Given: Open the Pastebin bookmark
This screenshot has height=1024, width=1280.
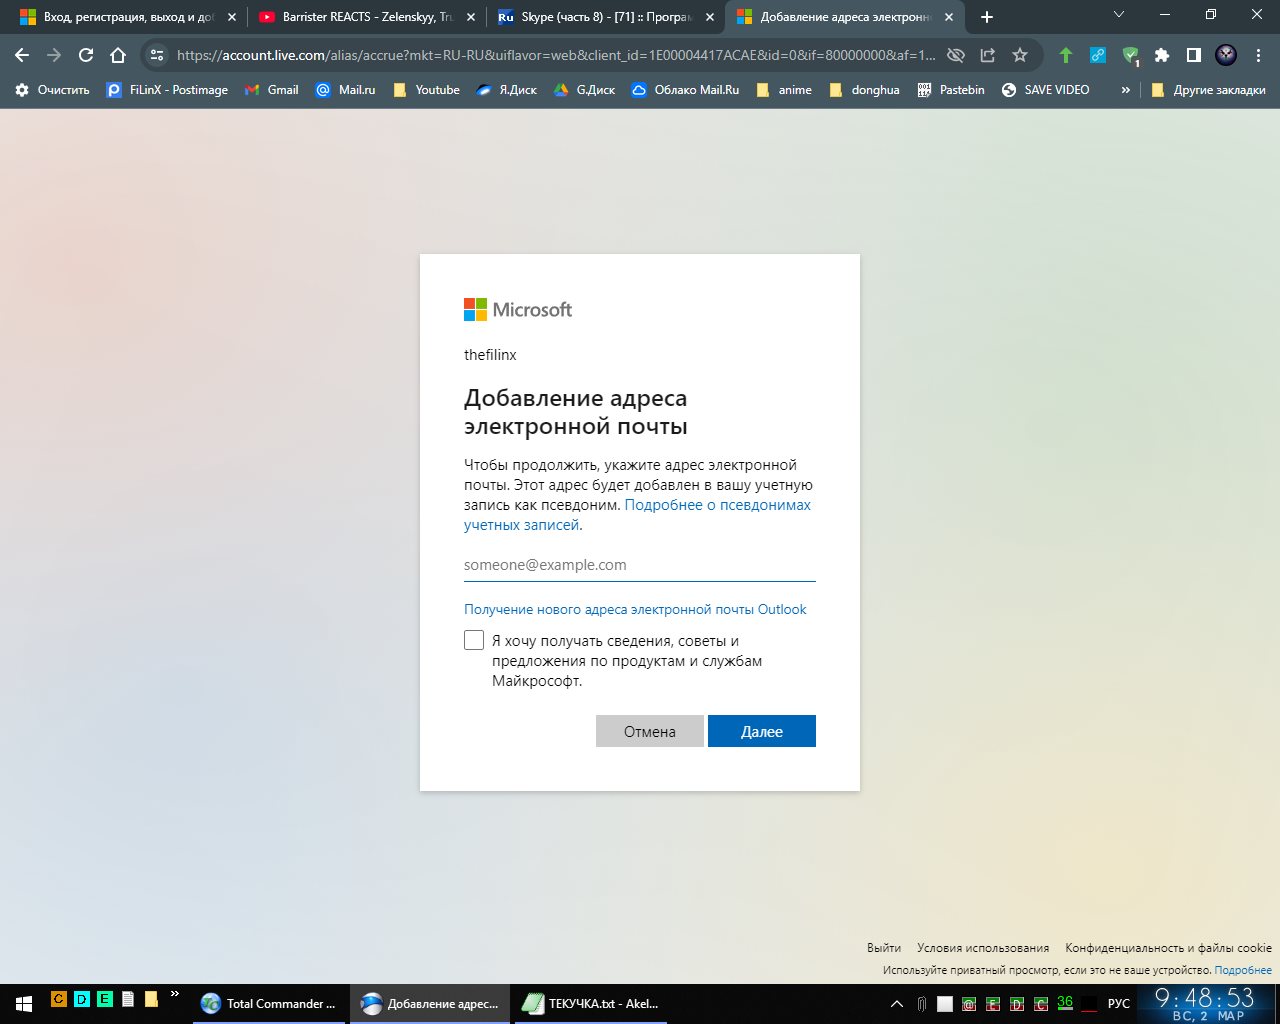Looking at the screenshot, I should (x=951, y=90).
